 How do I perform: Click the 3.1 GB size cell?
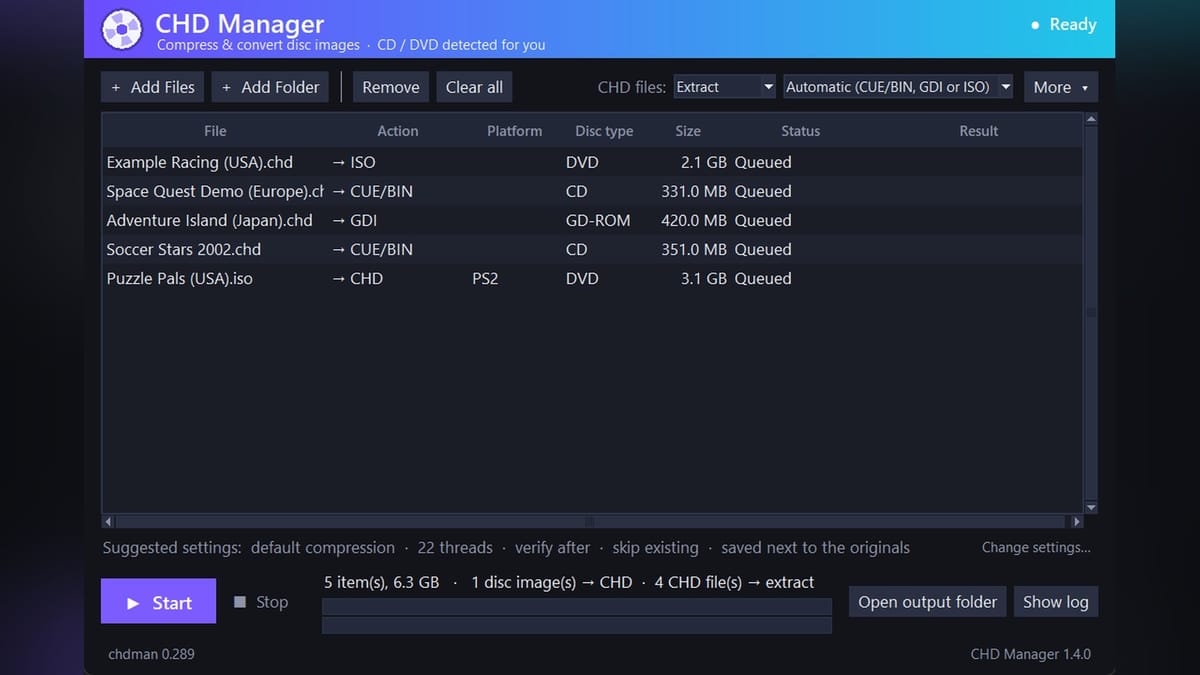click(x=703, y=278)
